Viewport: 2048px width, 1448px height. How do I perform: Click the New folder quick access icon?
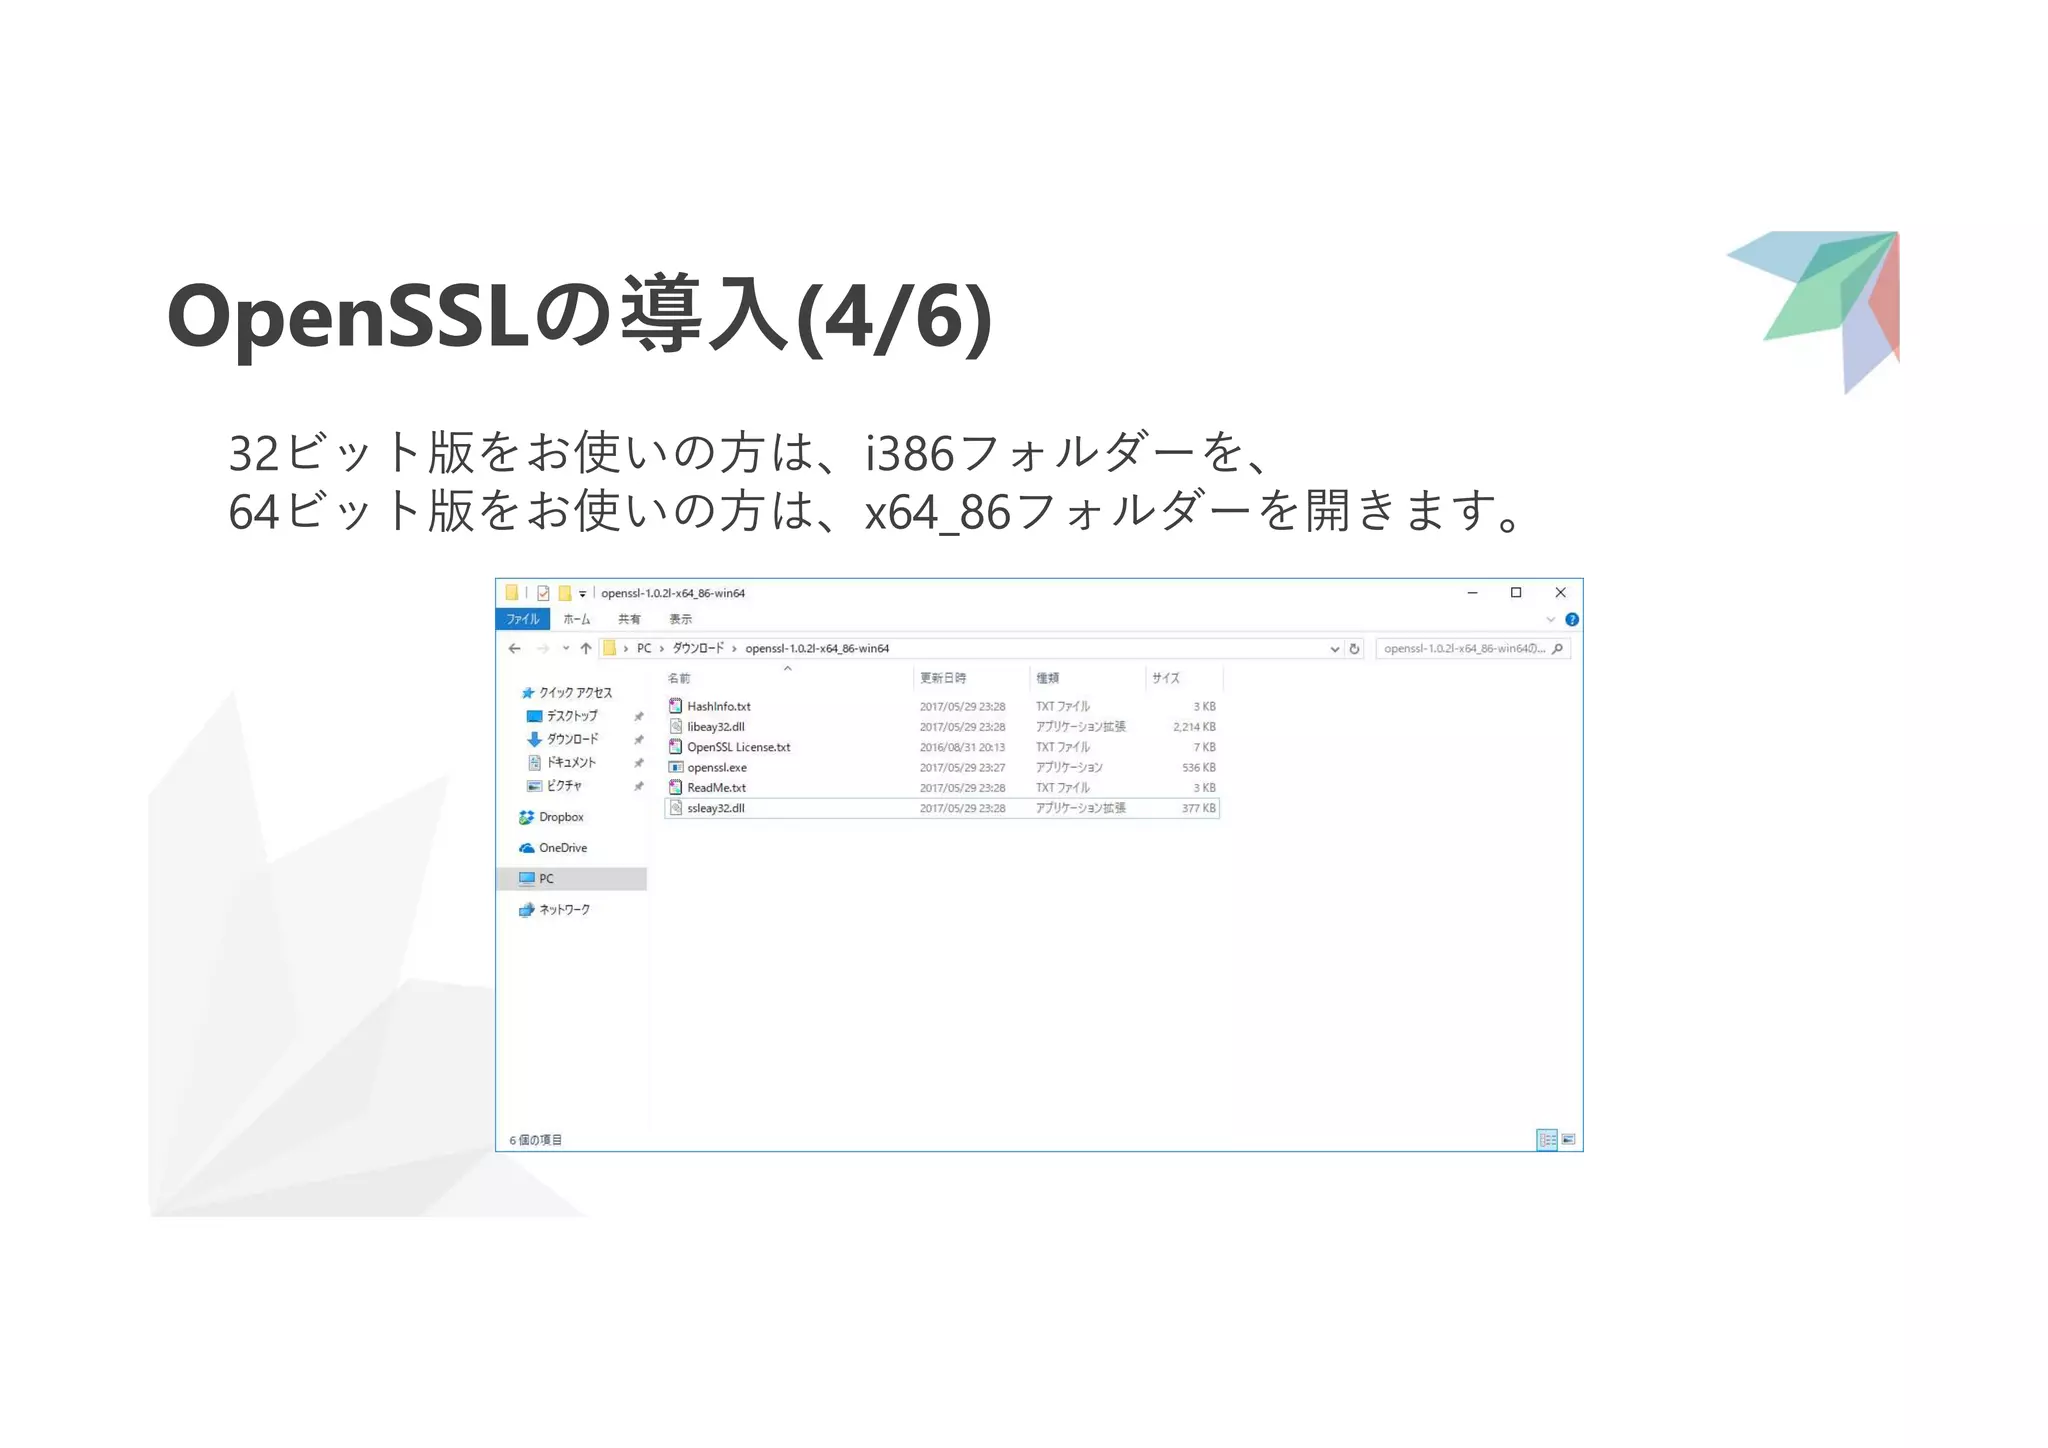(x=565, y=593)
